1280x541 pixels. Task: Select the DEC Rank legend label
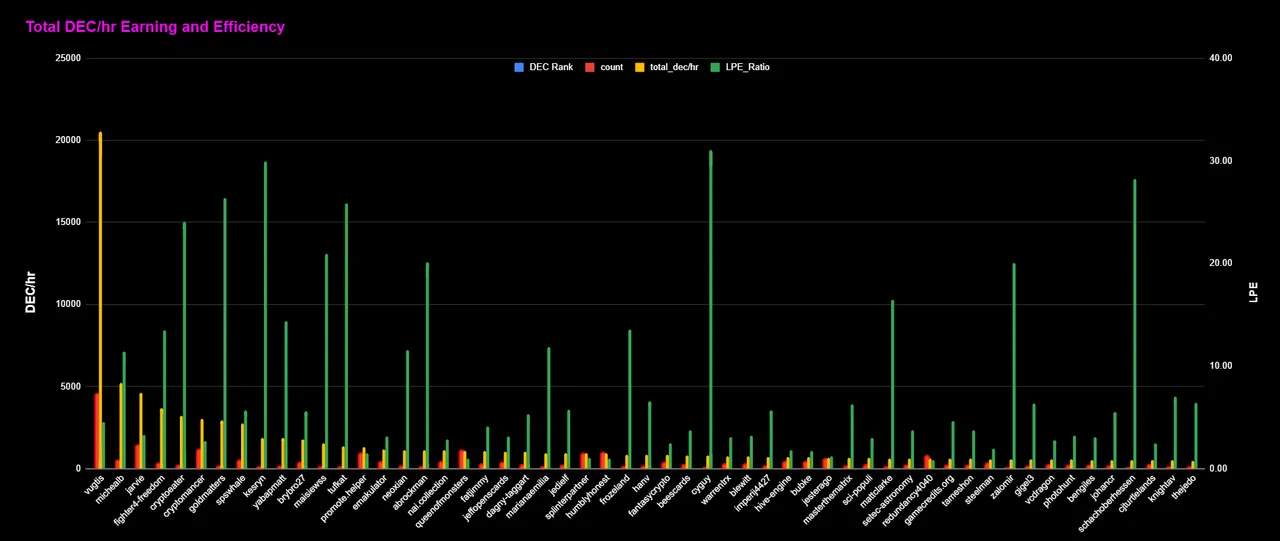(550, 67)
